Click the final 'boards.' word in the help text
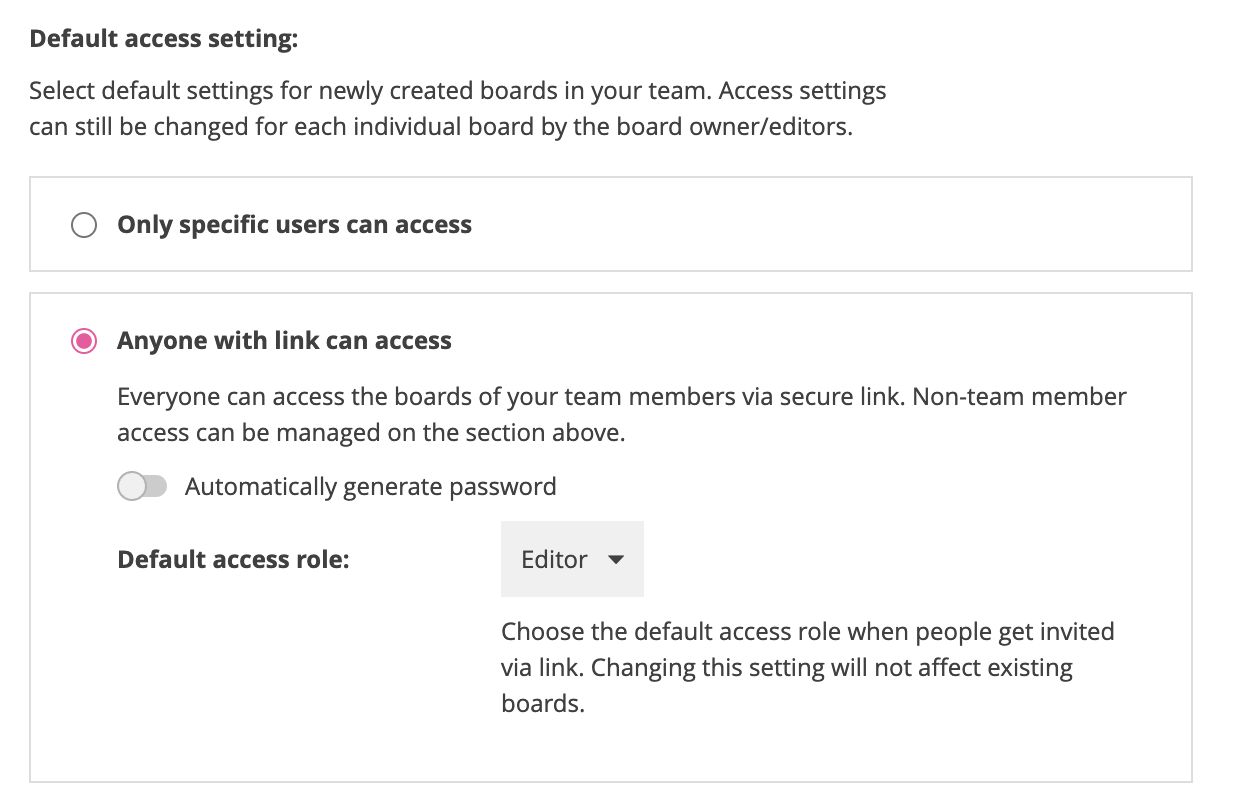Screen dimensions: 1239x807 pyautogui.click(x=542, y=704)
